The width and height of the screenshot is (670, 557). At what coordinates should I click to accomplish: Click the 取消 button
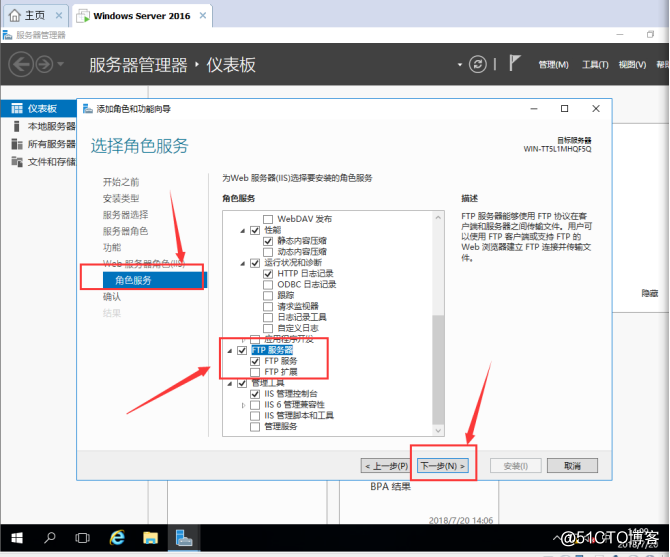[572, 466]
